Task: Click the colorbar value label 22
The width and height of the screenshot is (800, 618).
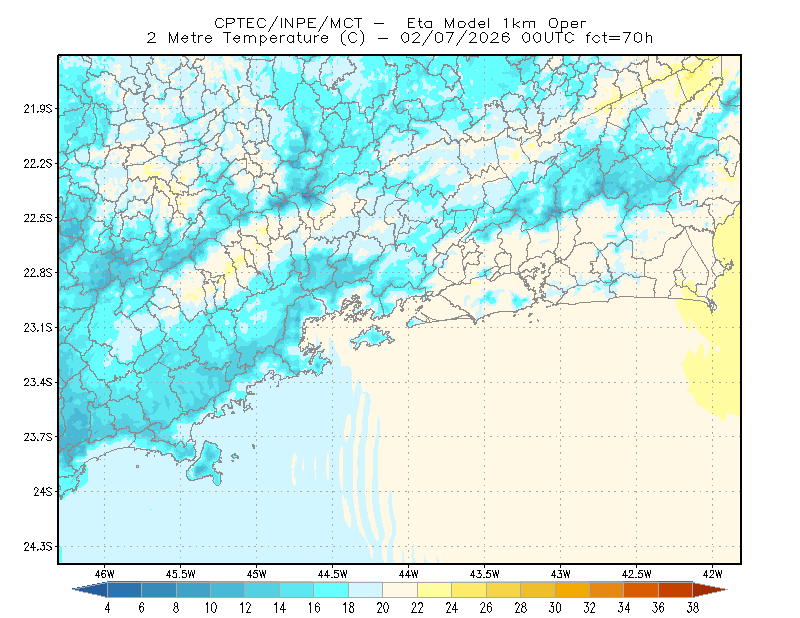Action: pos(417,608)
